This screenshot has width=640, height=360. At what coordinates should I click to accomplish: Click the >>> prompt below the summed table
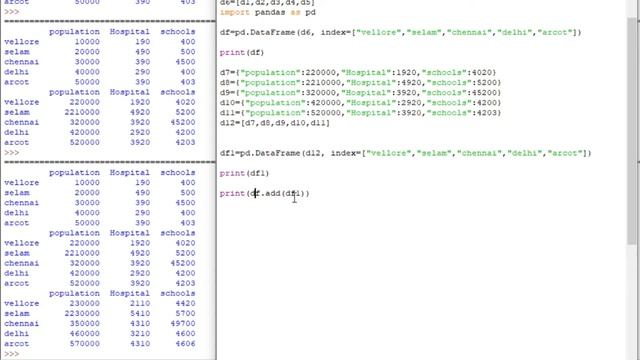(11, 353)
